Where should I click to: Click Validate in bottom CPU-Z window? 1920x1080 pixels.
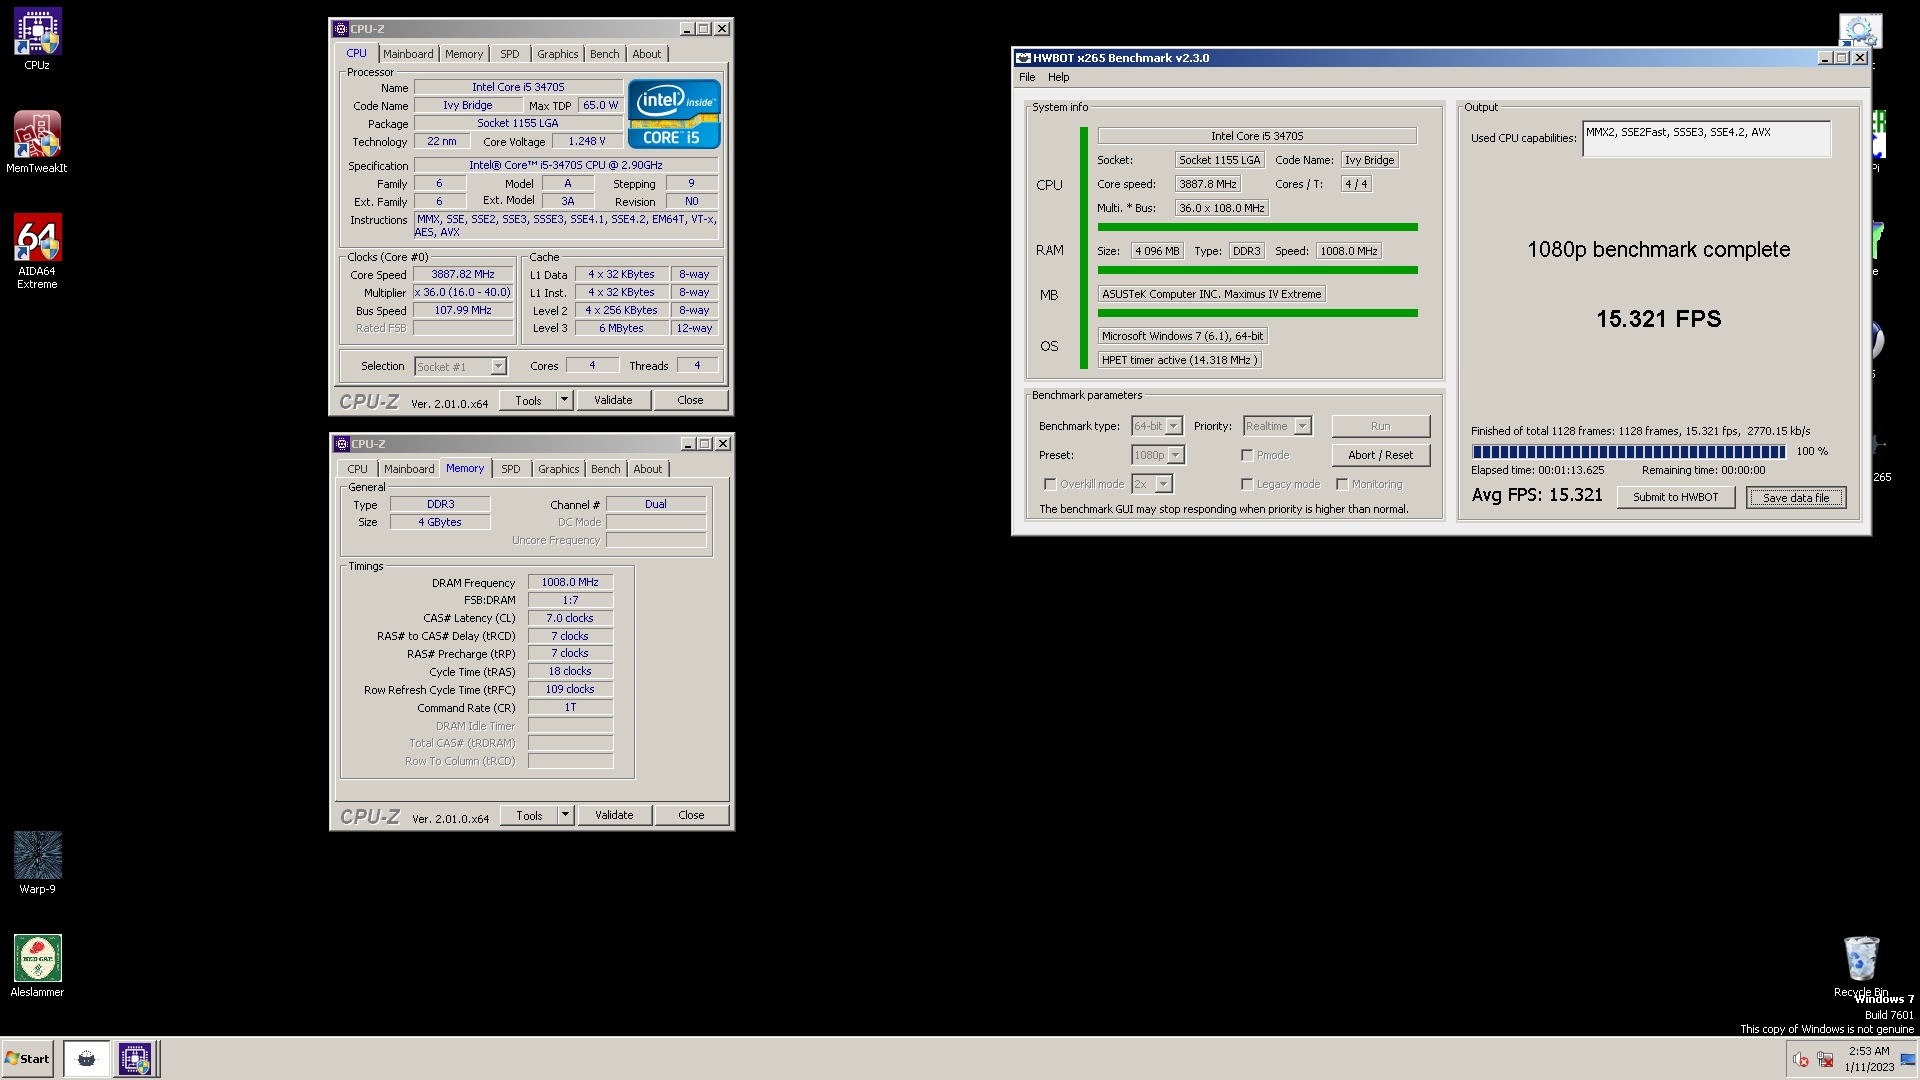tap(614, 815)
